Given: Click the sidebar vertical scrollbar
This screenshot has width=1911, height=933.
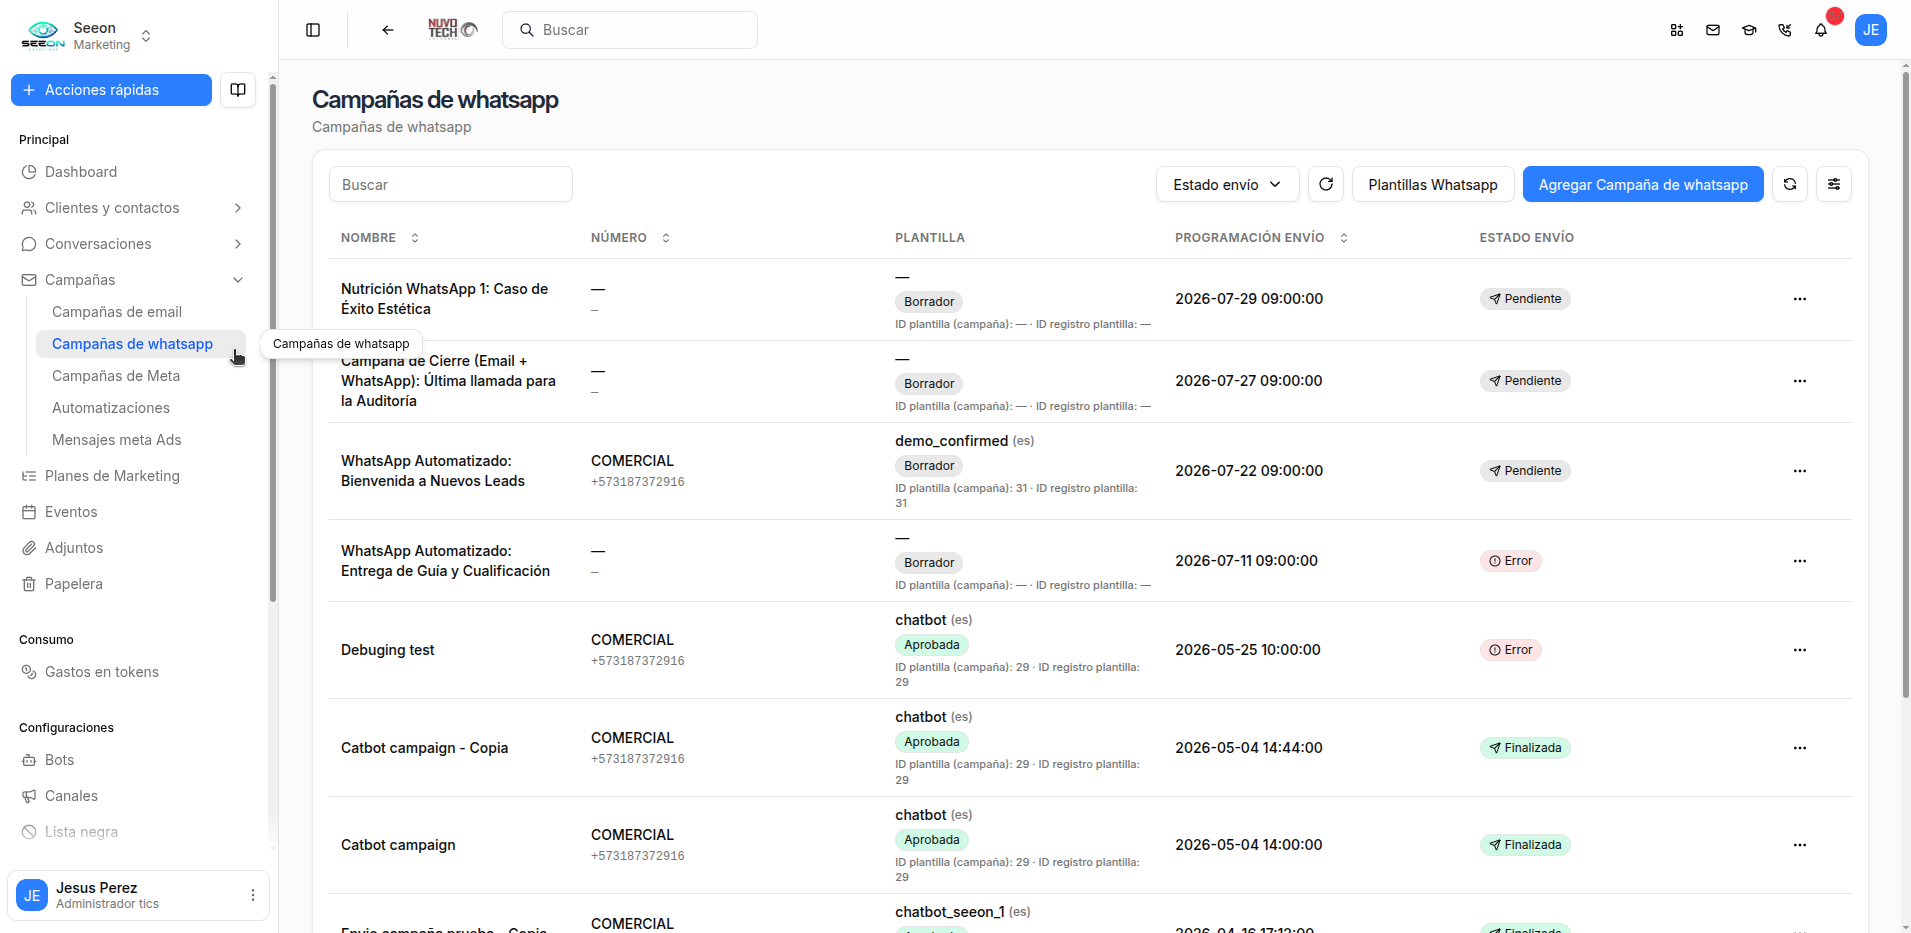Looking at the screenshot, I should click(273, 343).
